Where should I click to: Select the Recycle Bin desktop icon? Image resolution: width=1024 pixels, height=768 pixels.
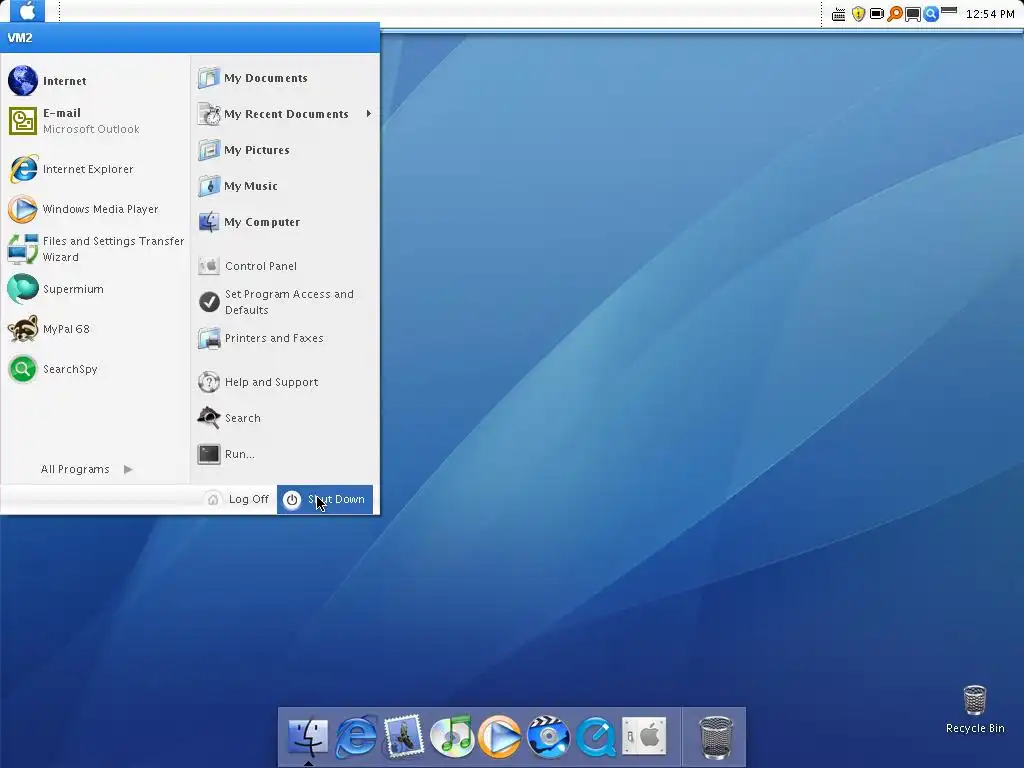click(975, 709)
